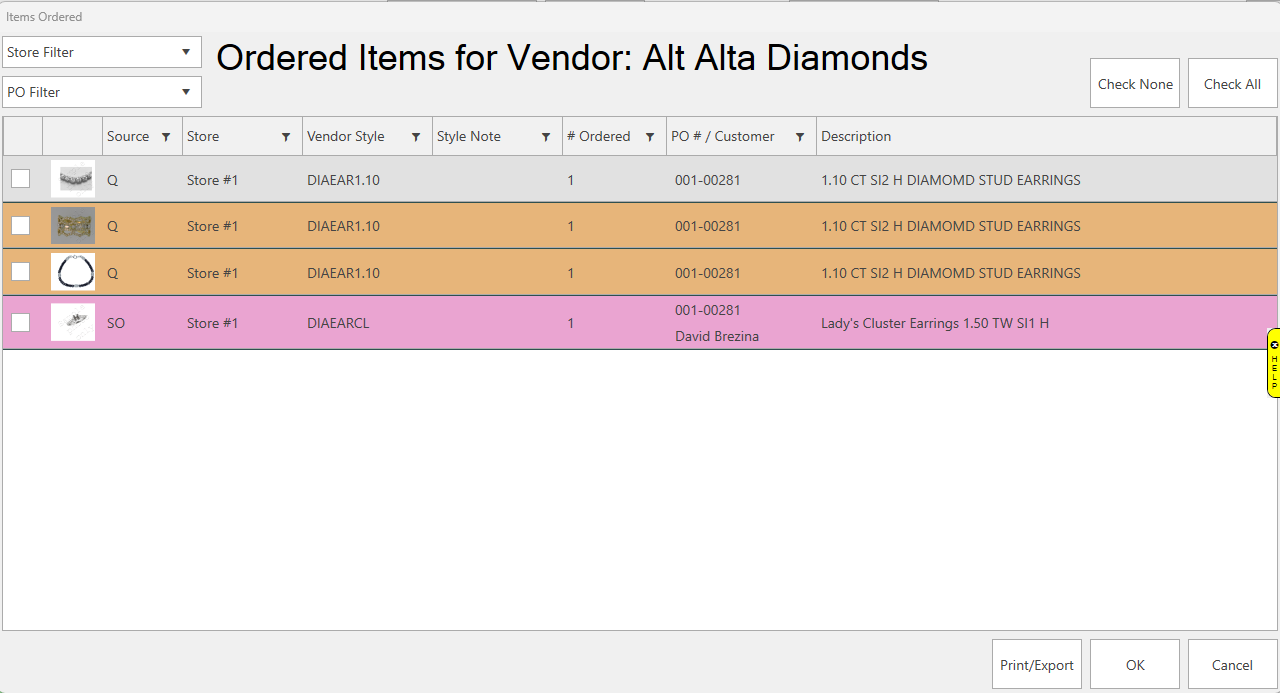Screen dimensions: 1280x693
Task: Check the first gray row's checkbox
Action: click(x=21, y=179)
